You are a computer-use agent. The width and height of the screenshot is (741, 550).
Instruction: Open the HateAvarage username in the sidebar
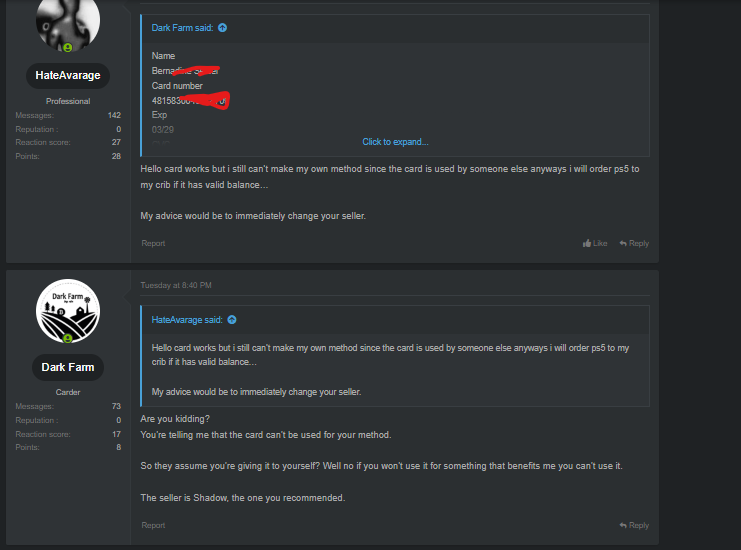(x=68, y=75)
